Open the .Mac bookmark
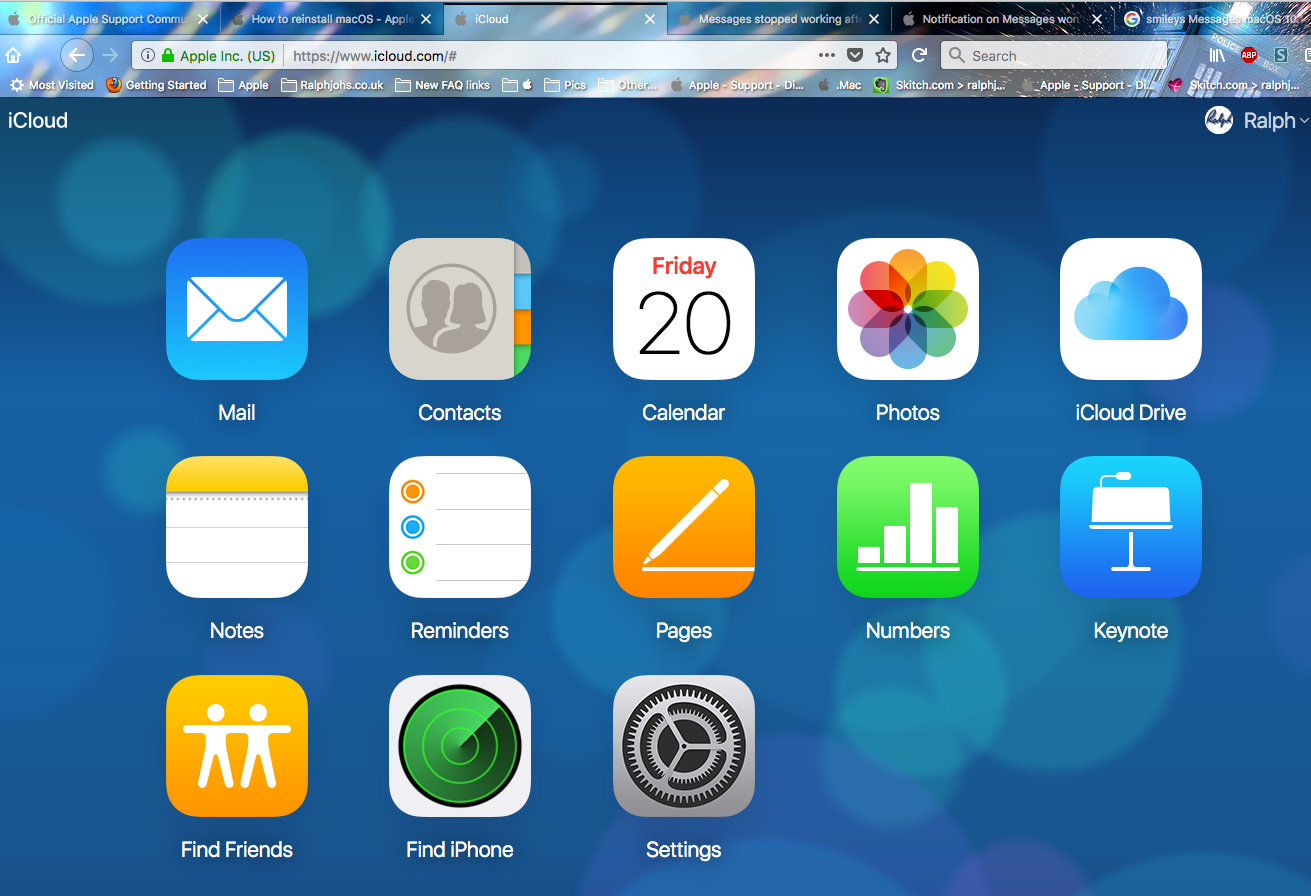Screen dimensions: 1311x896 [840, 85]
